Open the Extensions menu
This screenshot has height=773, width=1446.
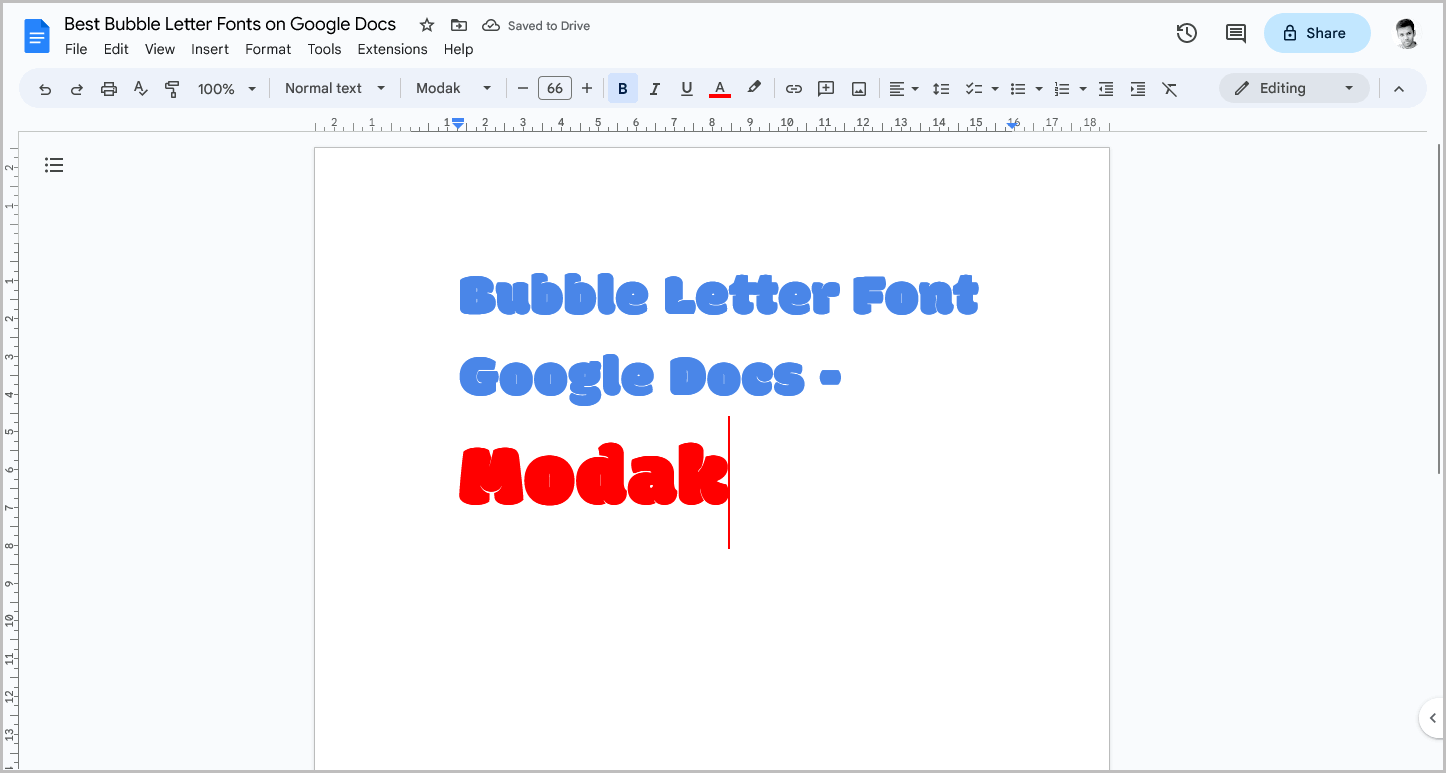click(x=392, y=48)
